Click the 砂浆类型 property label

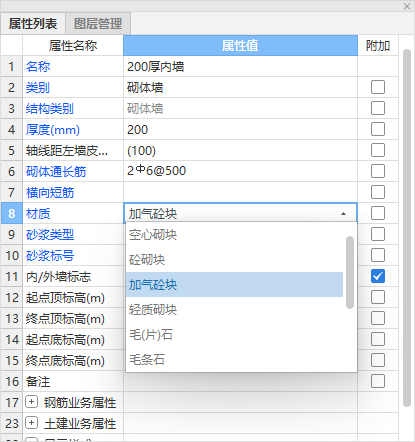[50, 235]
